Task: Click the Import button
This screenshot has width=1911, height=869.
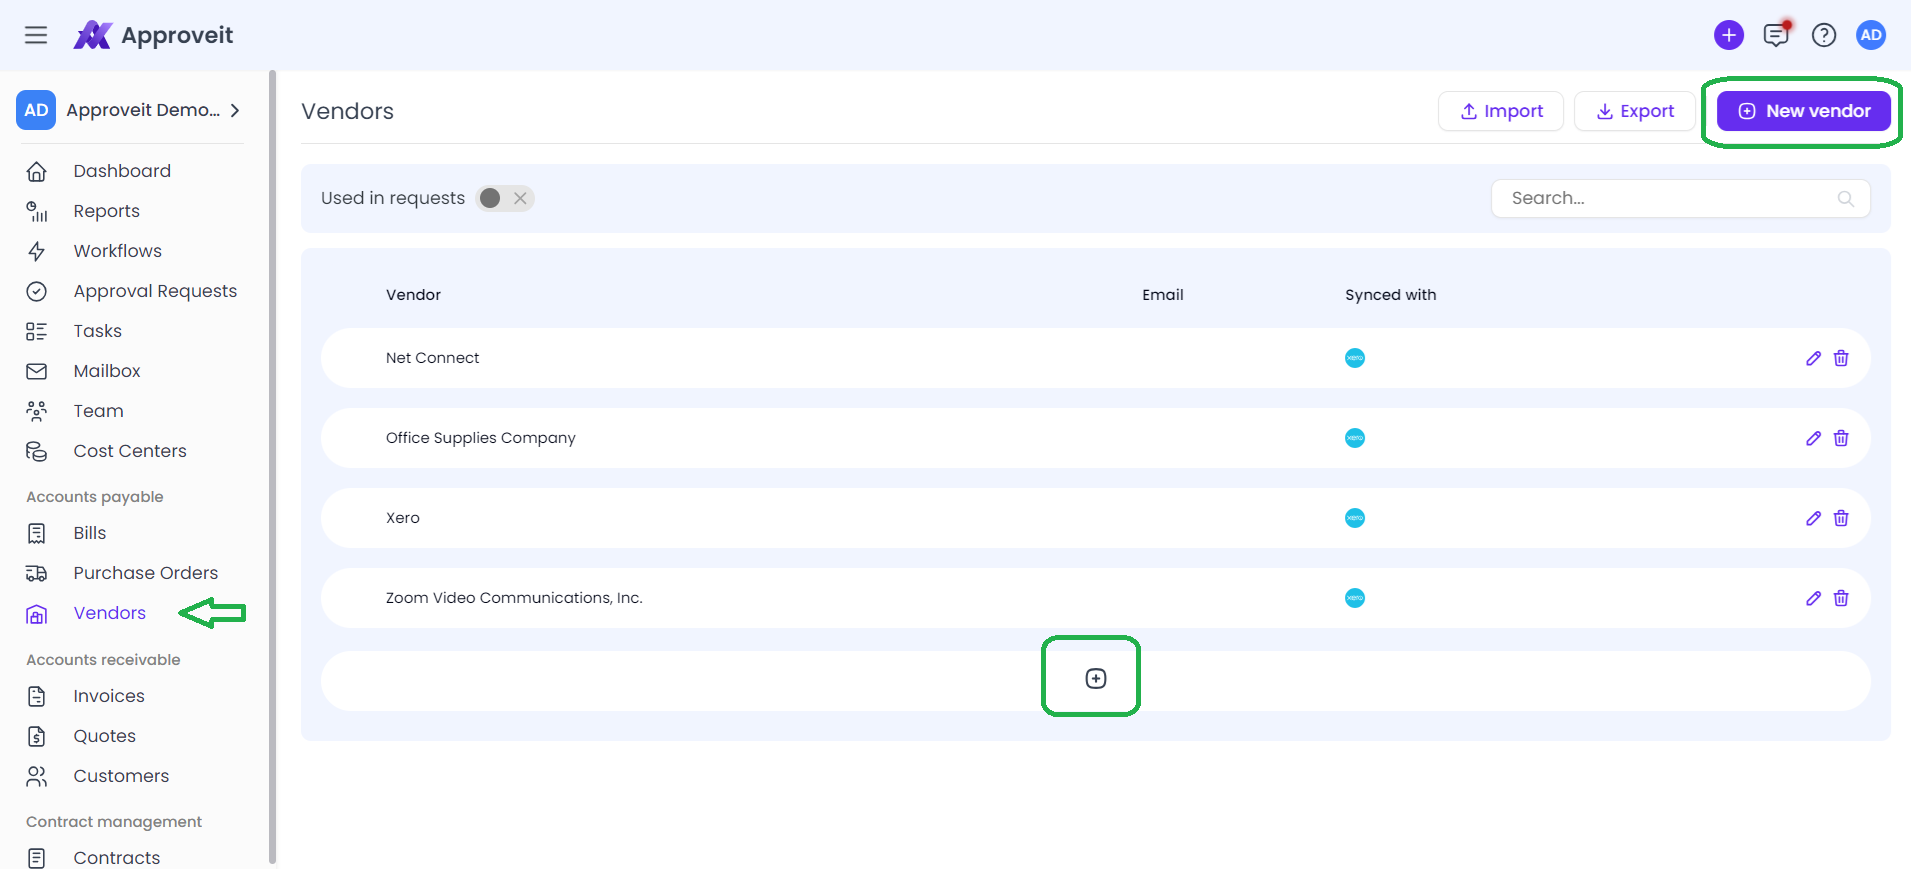Action: 1501,111
